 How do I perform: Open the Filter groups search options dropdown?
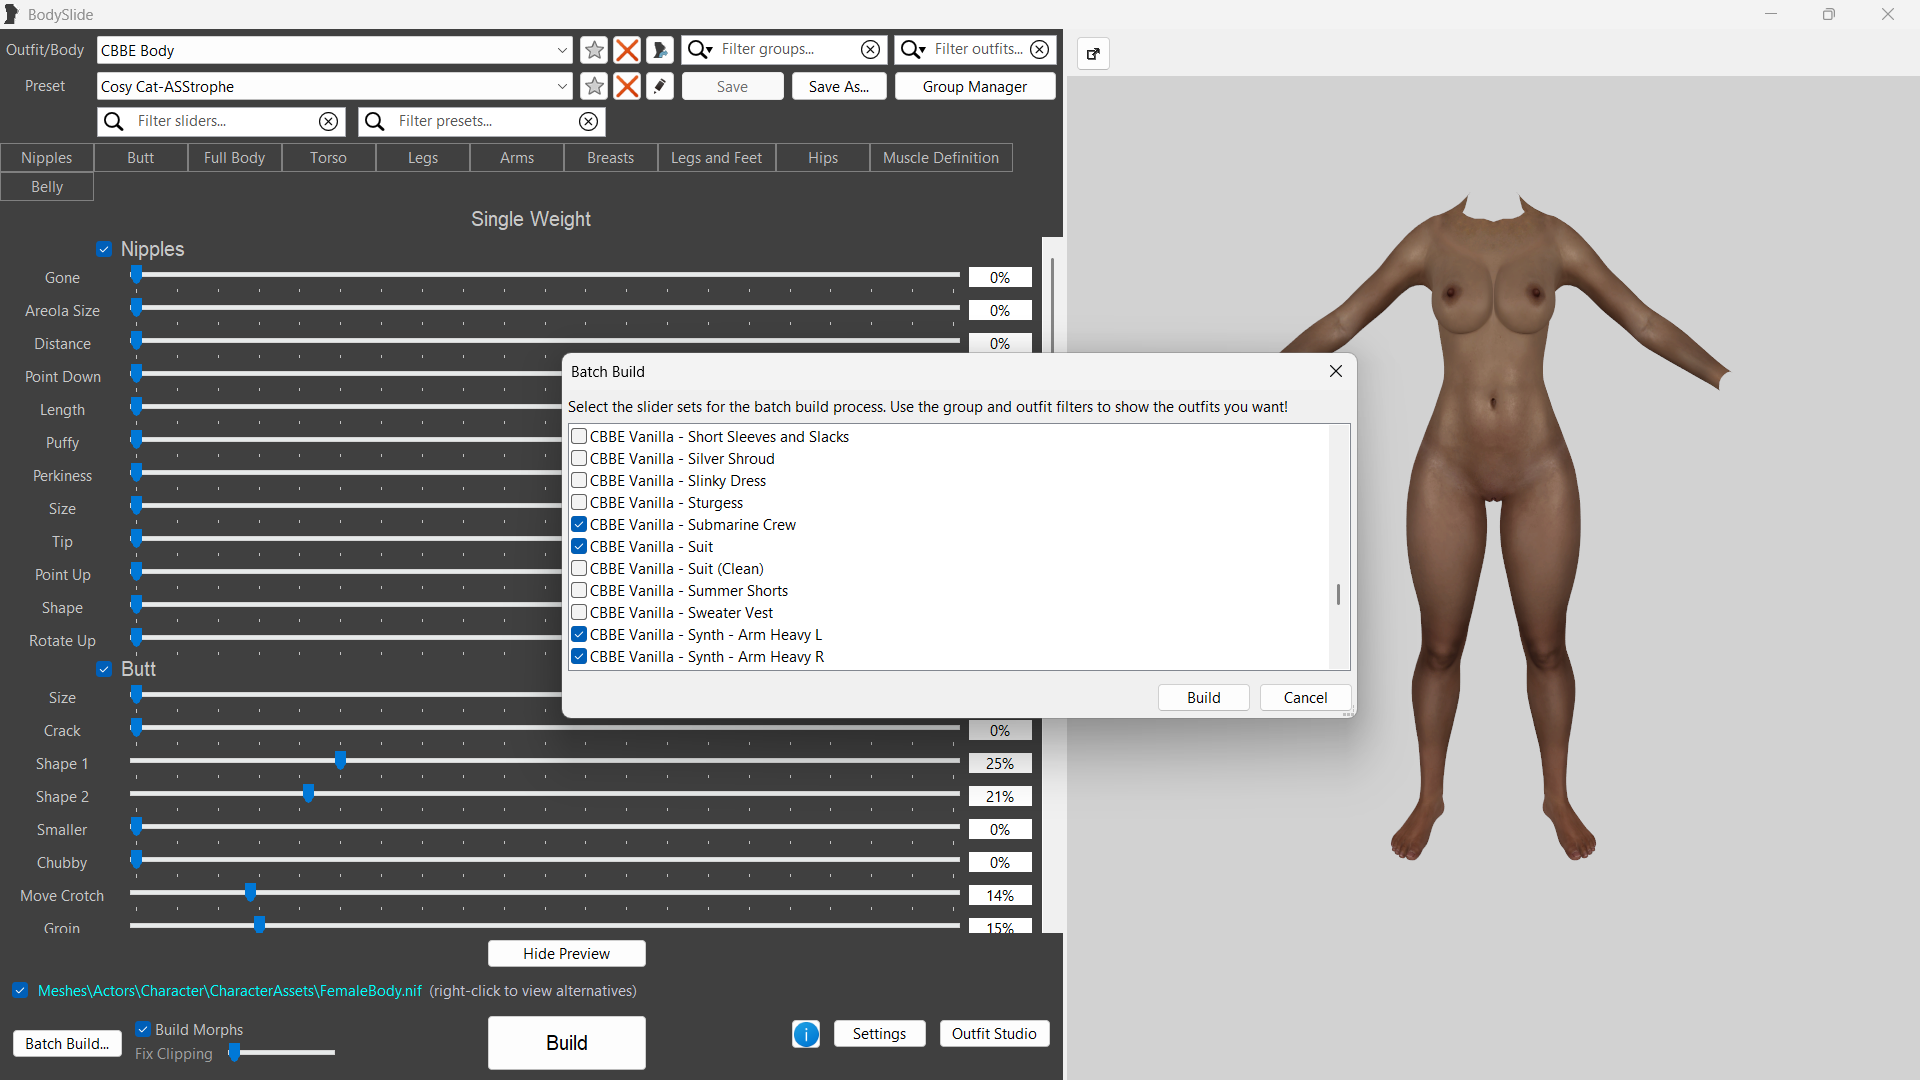(701, 49)
